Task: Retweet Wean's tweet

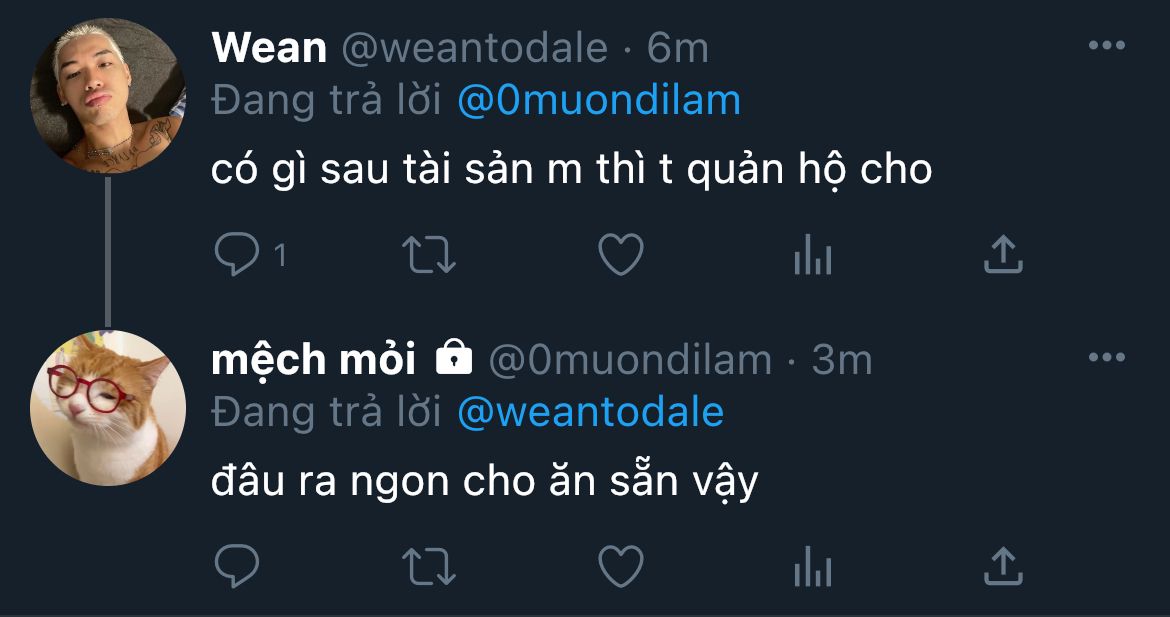Action: click(428, 254)
